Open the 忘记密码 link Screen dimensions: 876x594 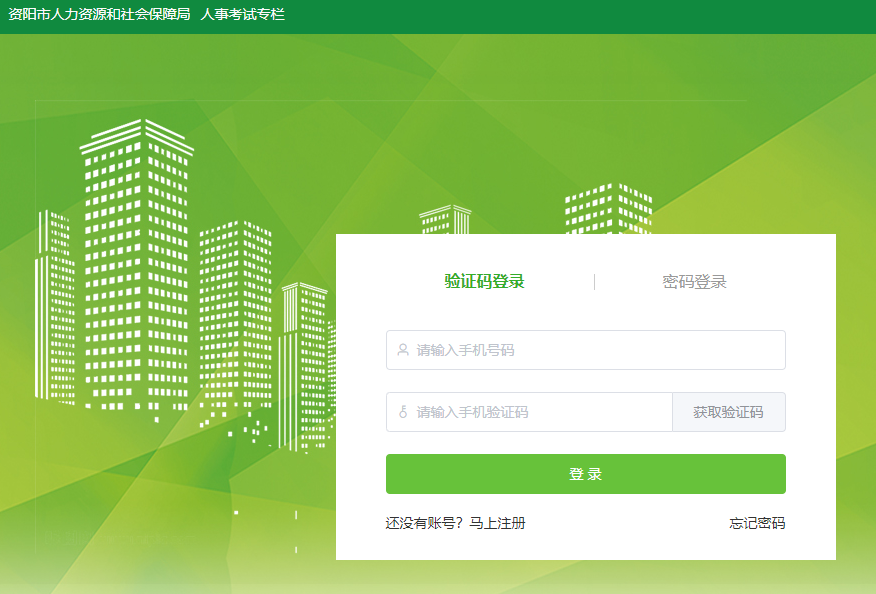757,523
